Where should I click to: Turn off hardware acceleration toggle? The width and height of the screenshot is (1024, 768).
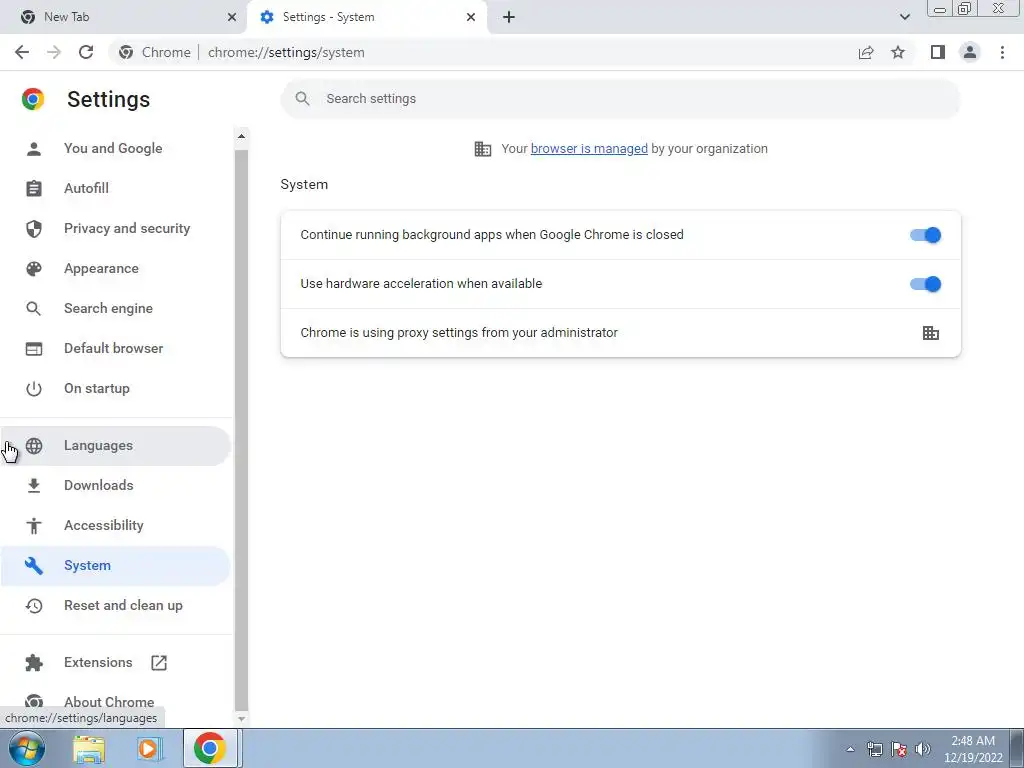point(925,284)
